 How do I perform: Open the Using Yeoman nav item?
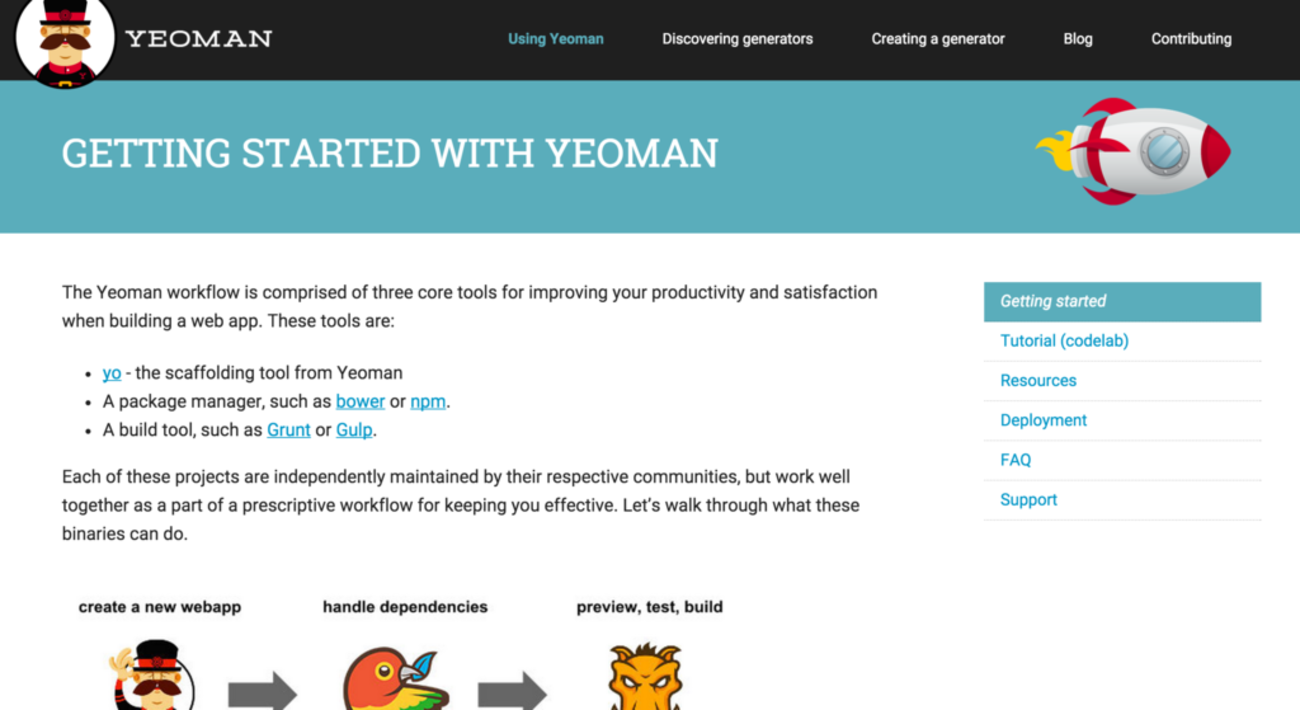(556, 39)
